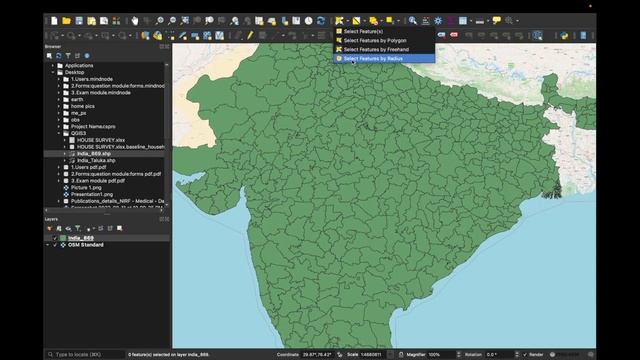Collapse the Desktop folder

click(x=53, y=72)
